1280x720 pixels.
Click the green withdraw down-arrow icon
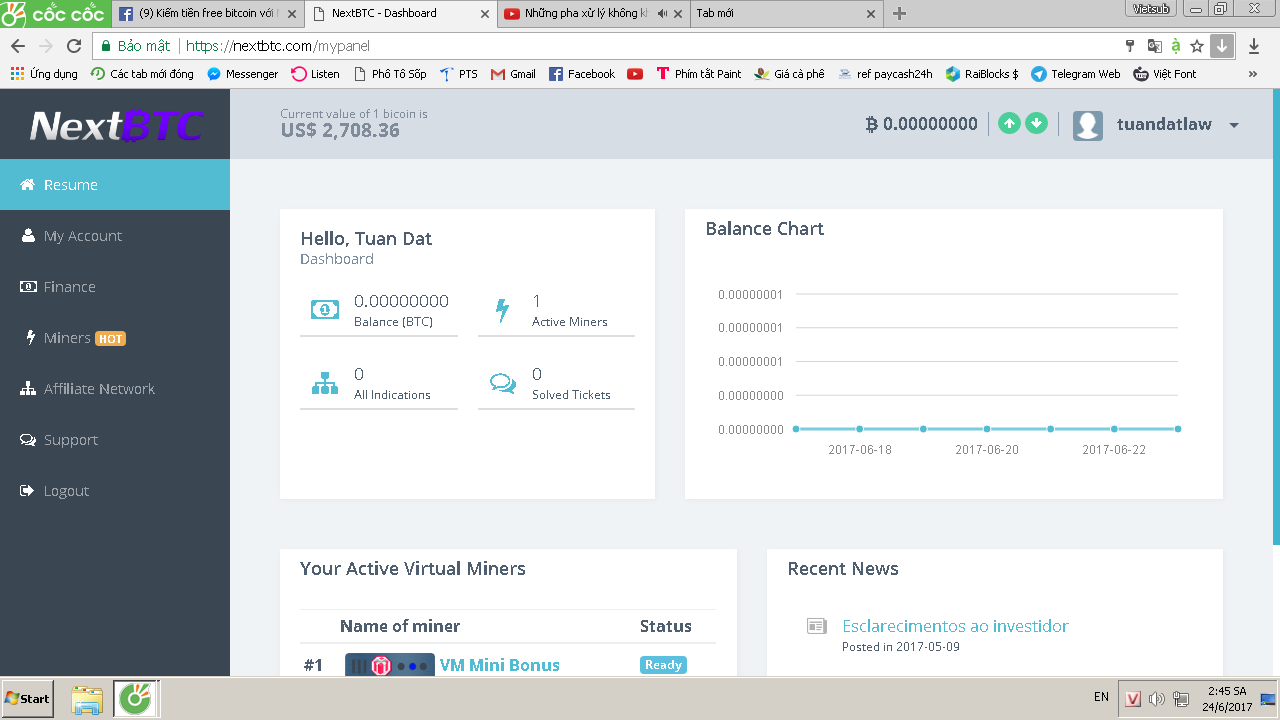tap(1037, 123)
